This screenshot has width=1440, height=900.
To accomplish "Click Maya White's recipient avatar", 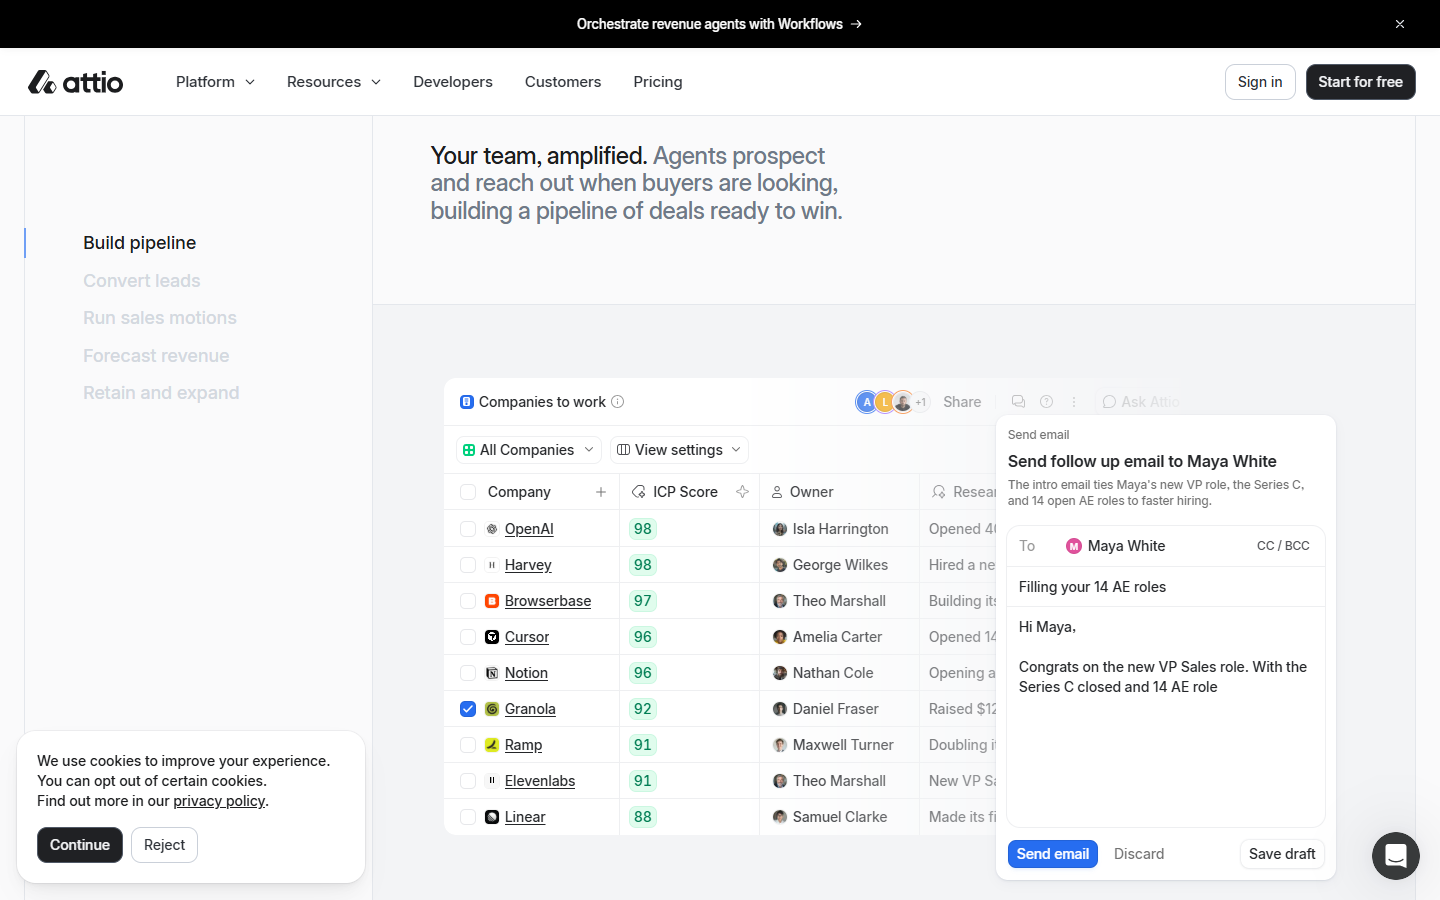I will click(x=1074, y=546).
